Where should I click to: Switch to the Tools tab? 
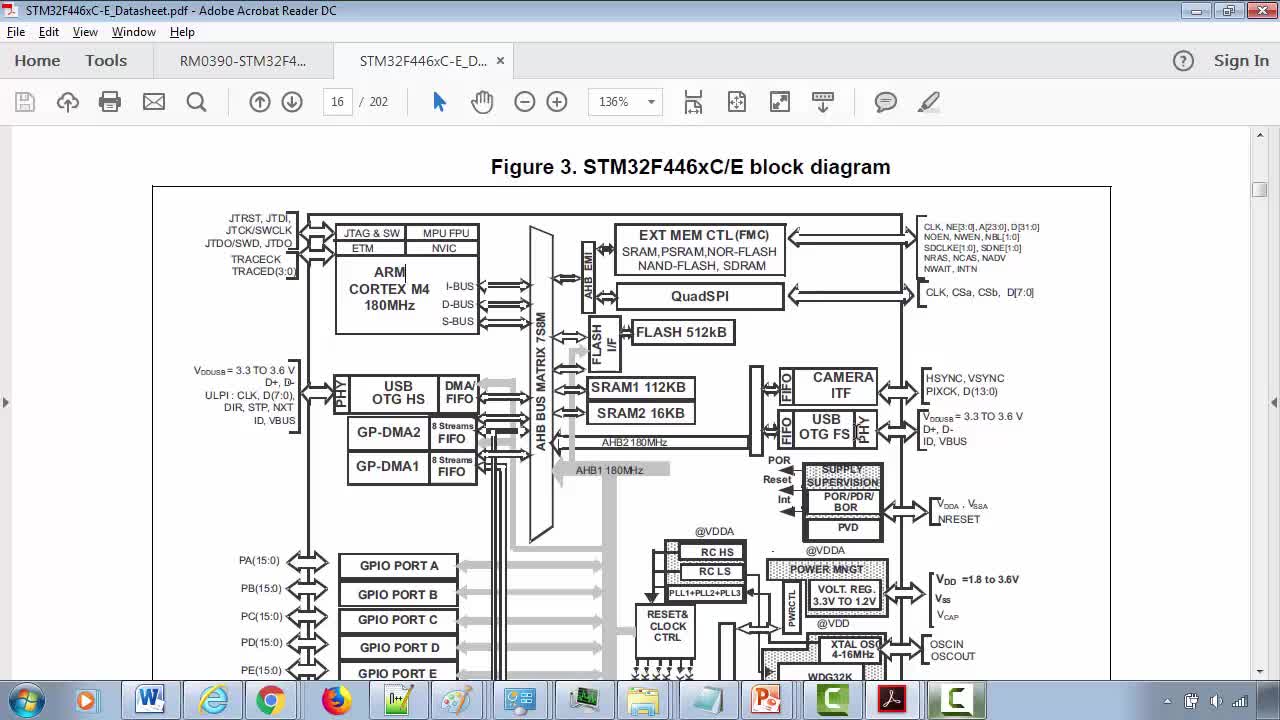(x=106, y=61)
